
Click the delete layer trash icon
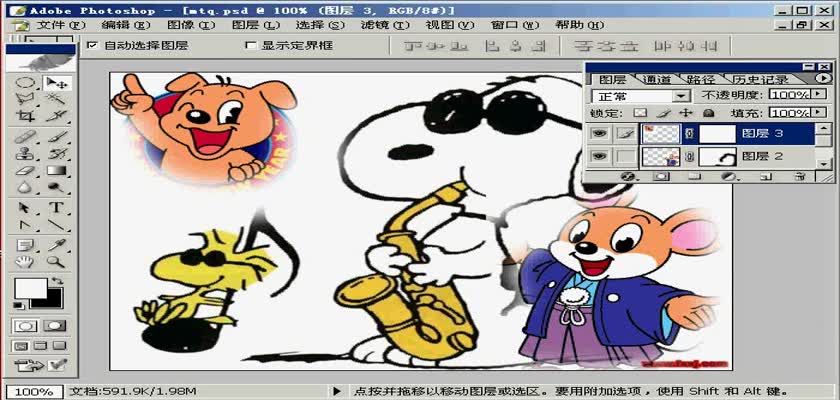pyautogui.click(x=799, y=176)
